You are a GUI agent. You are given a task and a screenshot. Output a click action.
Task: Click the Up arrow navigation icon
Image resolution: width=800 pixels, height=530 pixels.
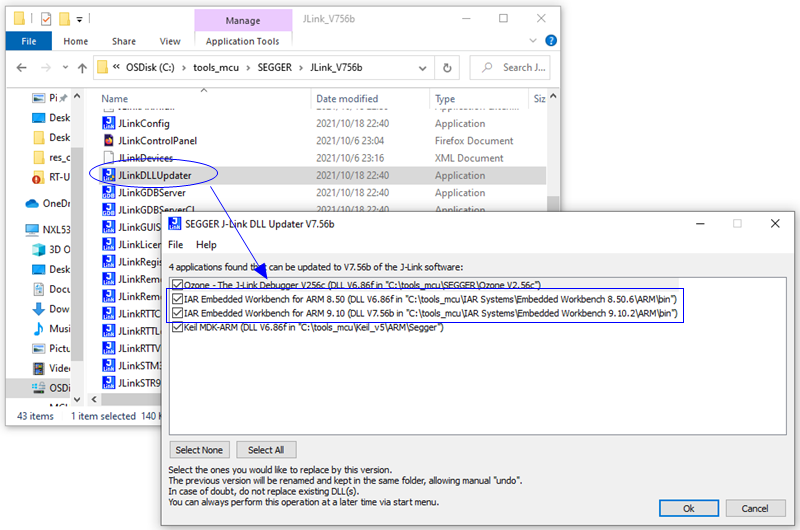click(x=82, y=68)
